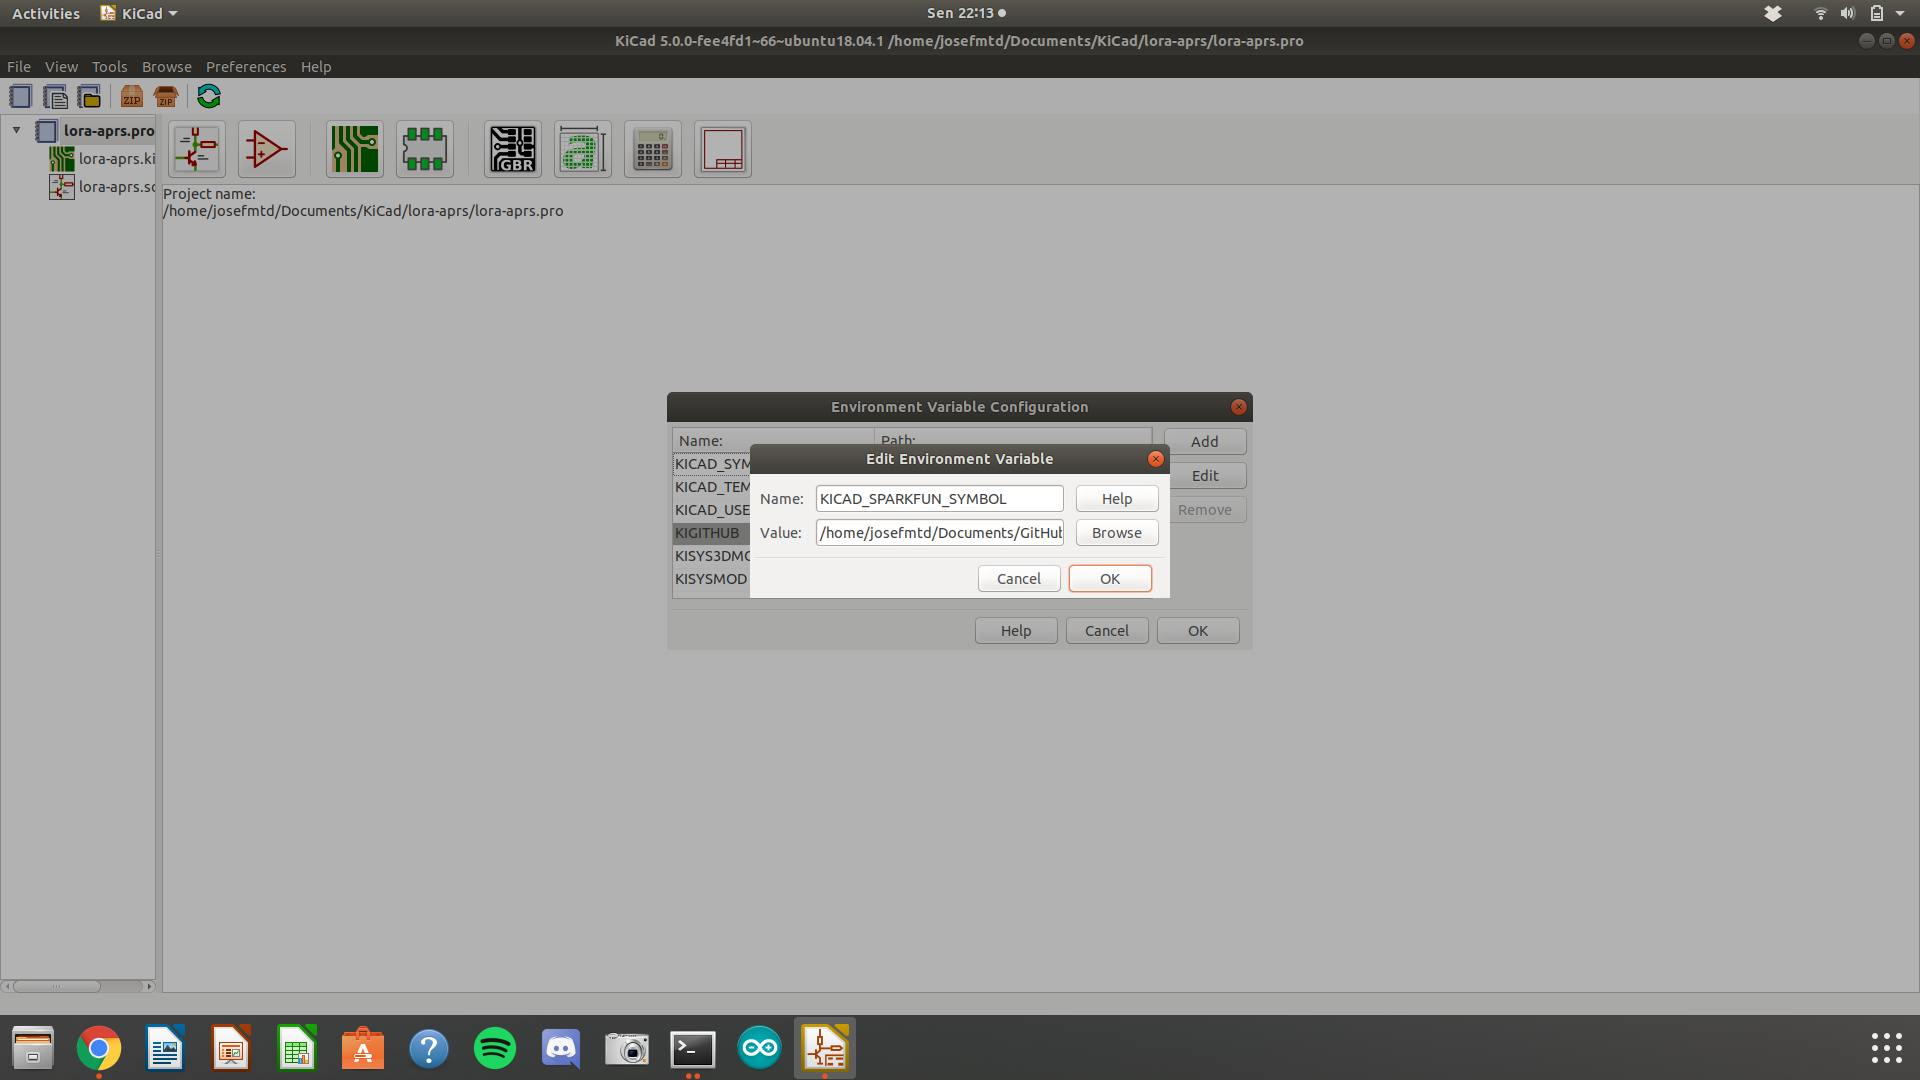Launch Pcbnew PCB layout editor
This screenshot has height=1080, width=1920.
(354, 148)
